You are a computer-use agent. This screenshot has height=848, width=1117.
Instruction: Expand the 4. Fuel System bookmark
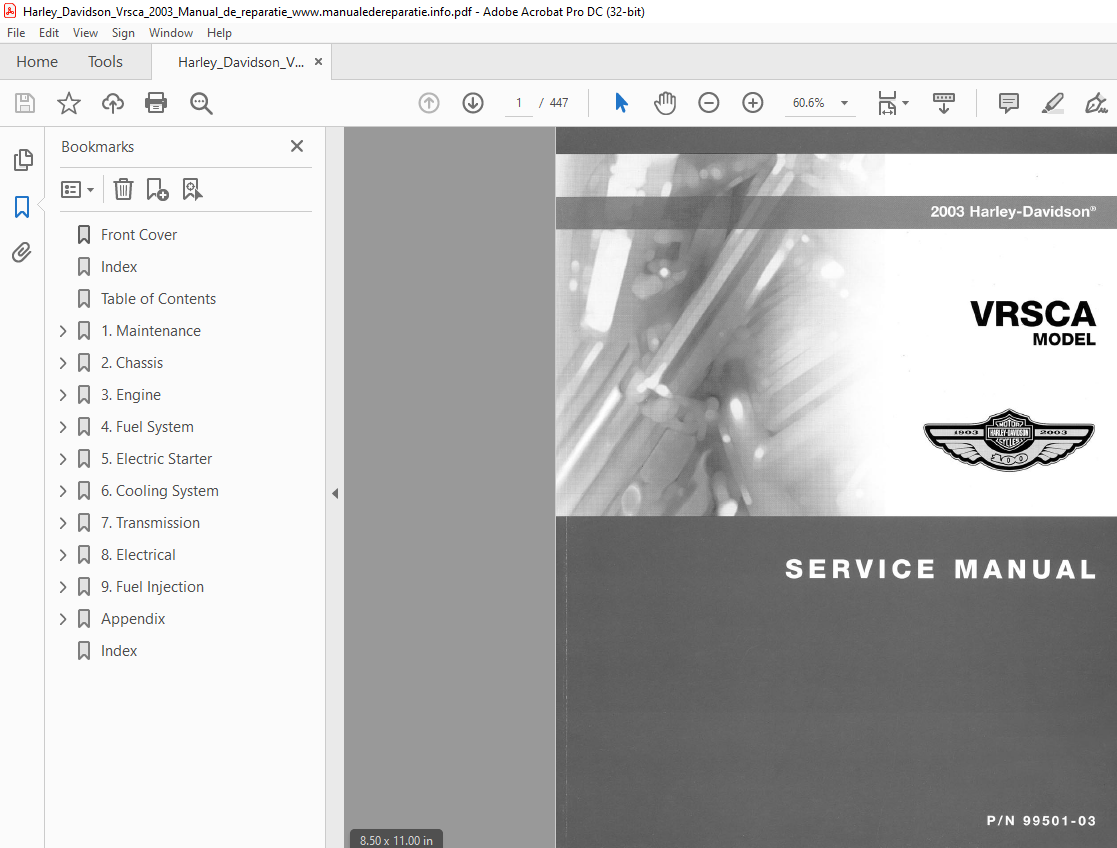(x=63, y=427)
